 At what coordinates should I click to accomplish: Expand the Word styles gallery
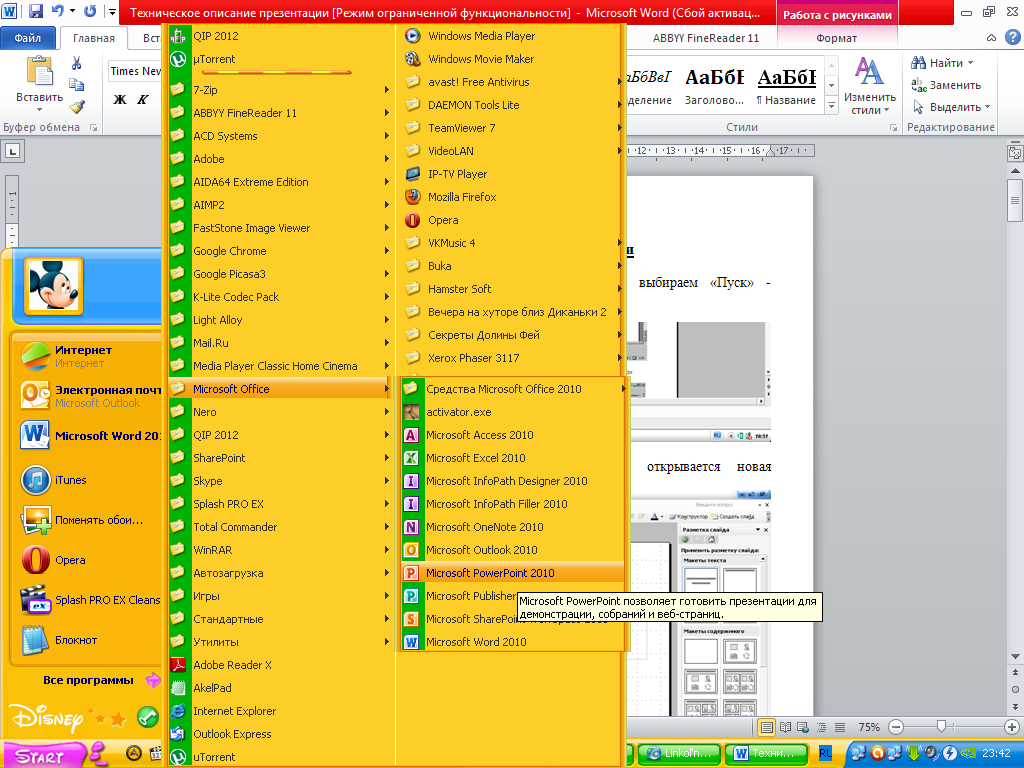tap(831, 105)
